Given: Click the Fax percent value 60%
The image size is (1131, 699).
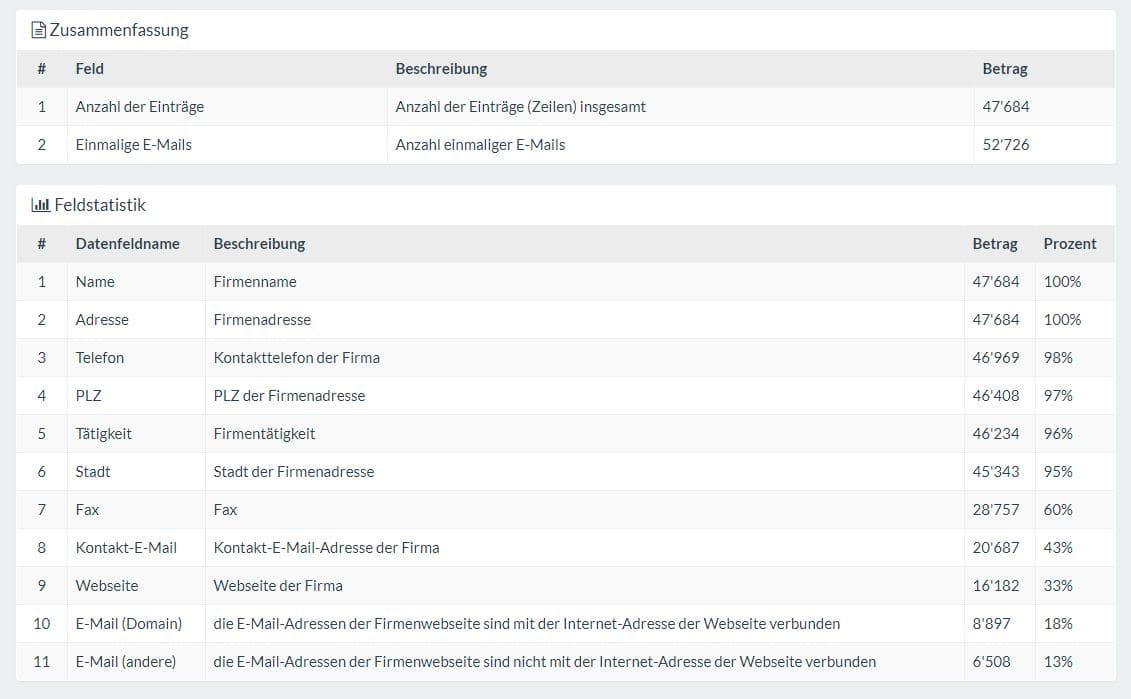Looking at the screenshot, I should 1058,510.
